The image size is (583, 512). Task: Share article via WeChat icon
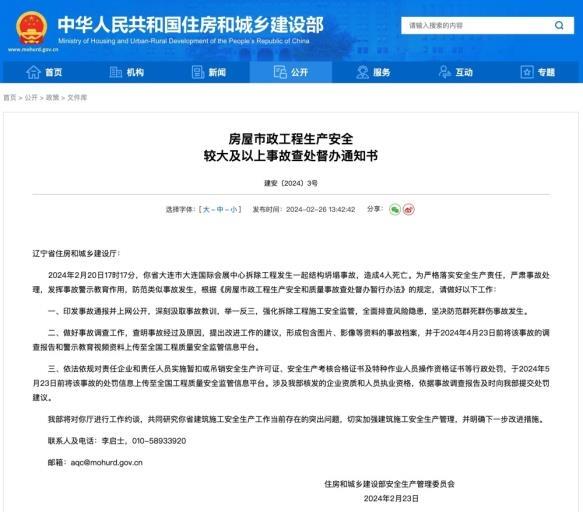tap(395, 209)
